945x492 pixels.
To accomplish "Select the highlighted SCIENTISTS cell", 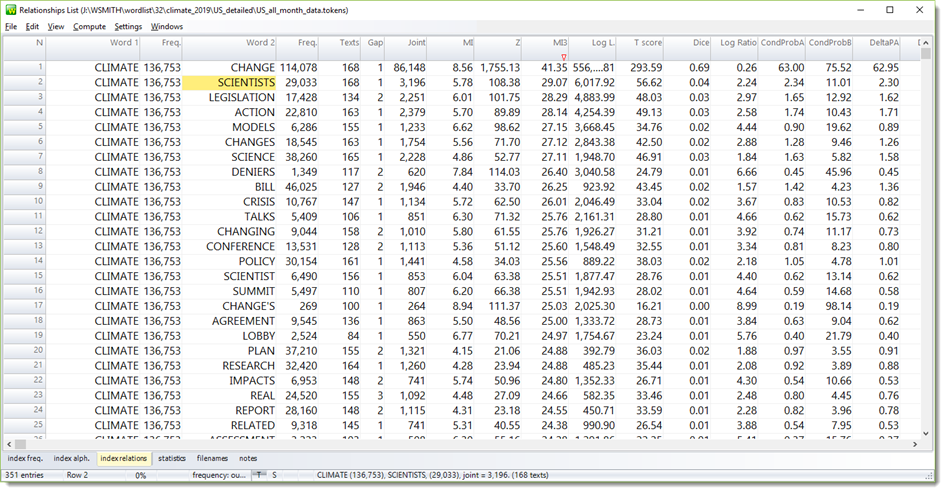I will pyautogui.click(x=229, y=83).
